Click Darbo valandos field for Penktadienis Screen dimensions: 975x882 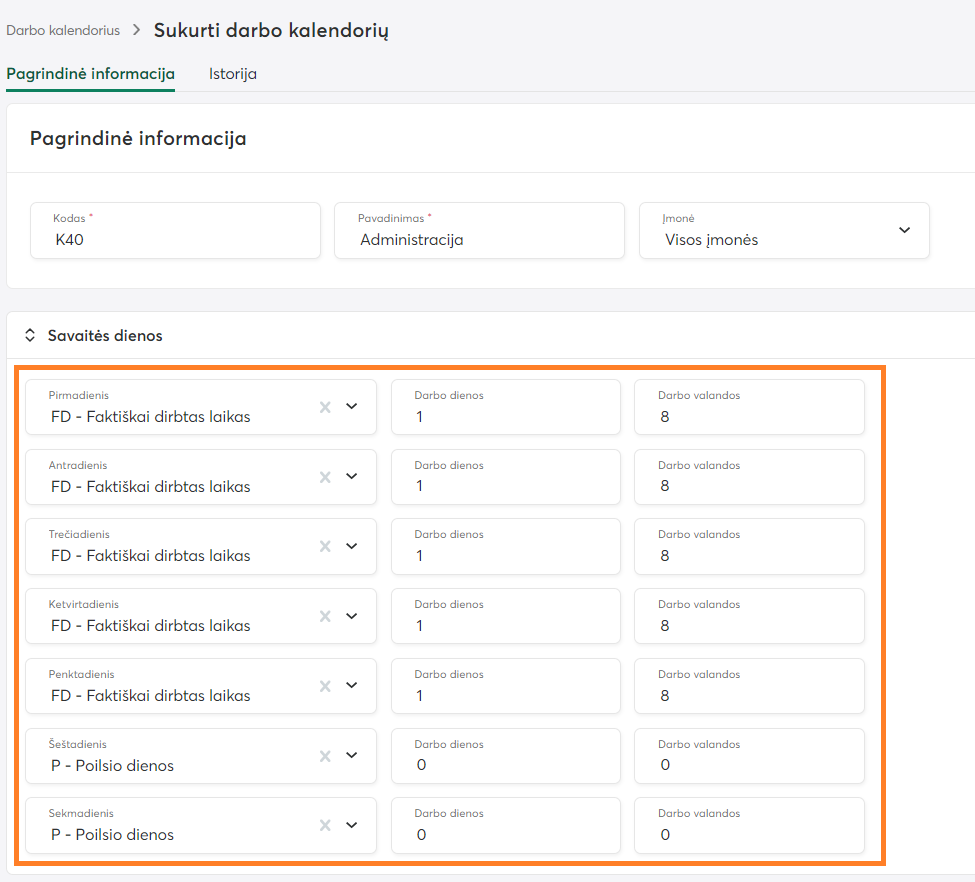pos(749,695)
